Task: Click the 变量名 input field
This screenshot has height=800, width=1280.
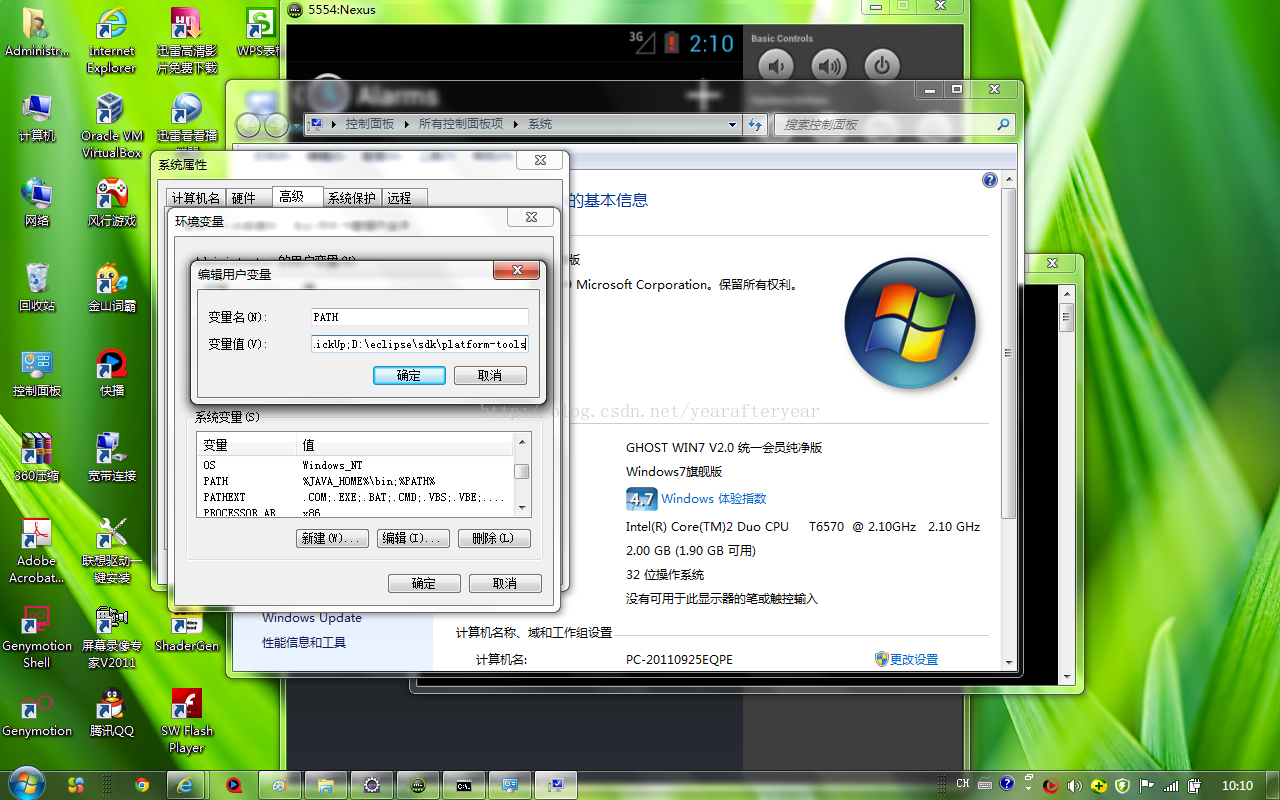Action: pyautogui.click(x=420, y=317)
